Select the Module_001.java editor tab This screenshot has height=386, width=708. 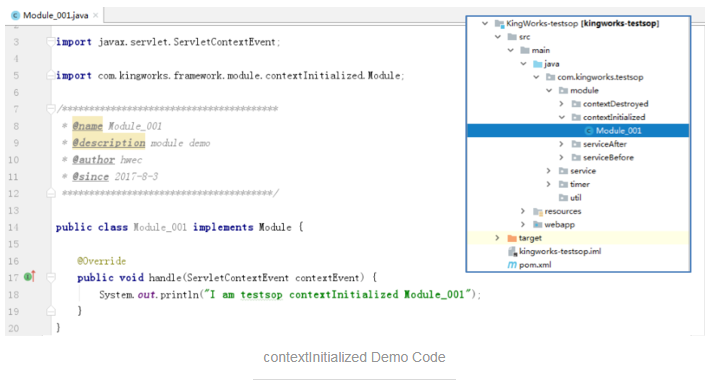[54, 15]
